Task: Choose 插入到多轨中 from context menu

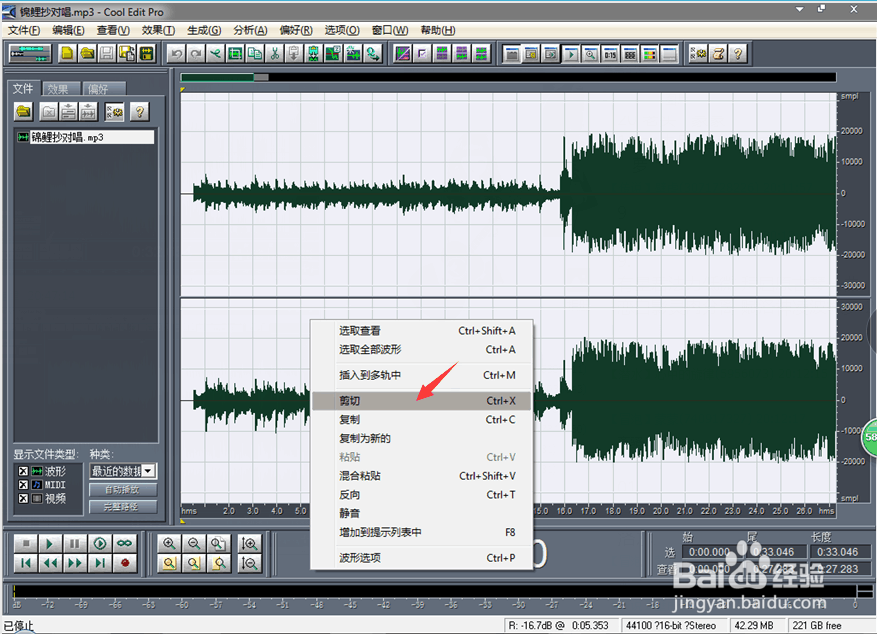Action: click(422, 375)
